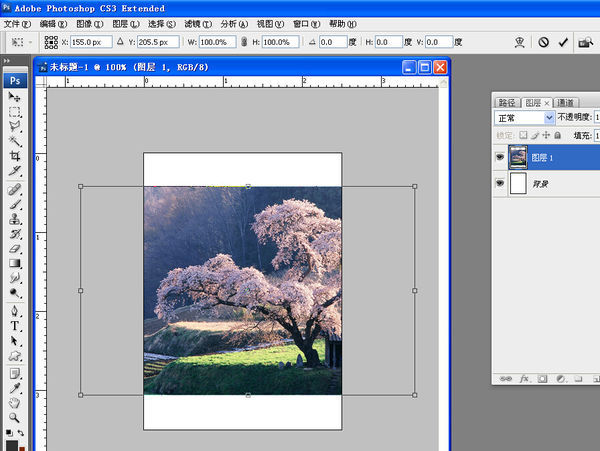This screenshot has width=600, height=451.
Task: Hide 图层 1 using its eye icon
Action: (x=500, y=157)
